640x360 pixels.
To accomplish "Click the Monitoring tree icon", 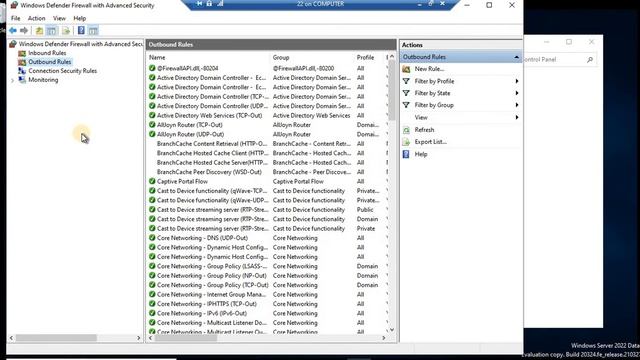I will pos(22,80).
